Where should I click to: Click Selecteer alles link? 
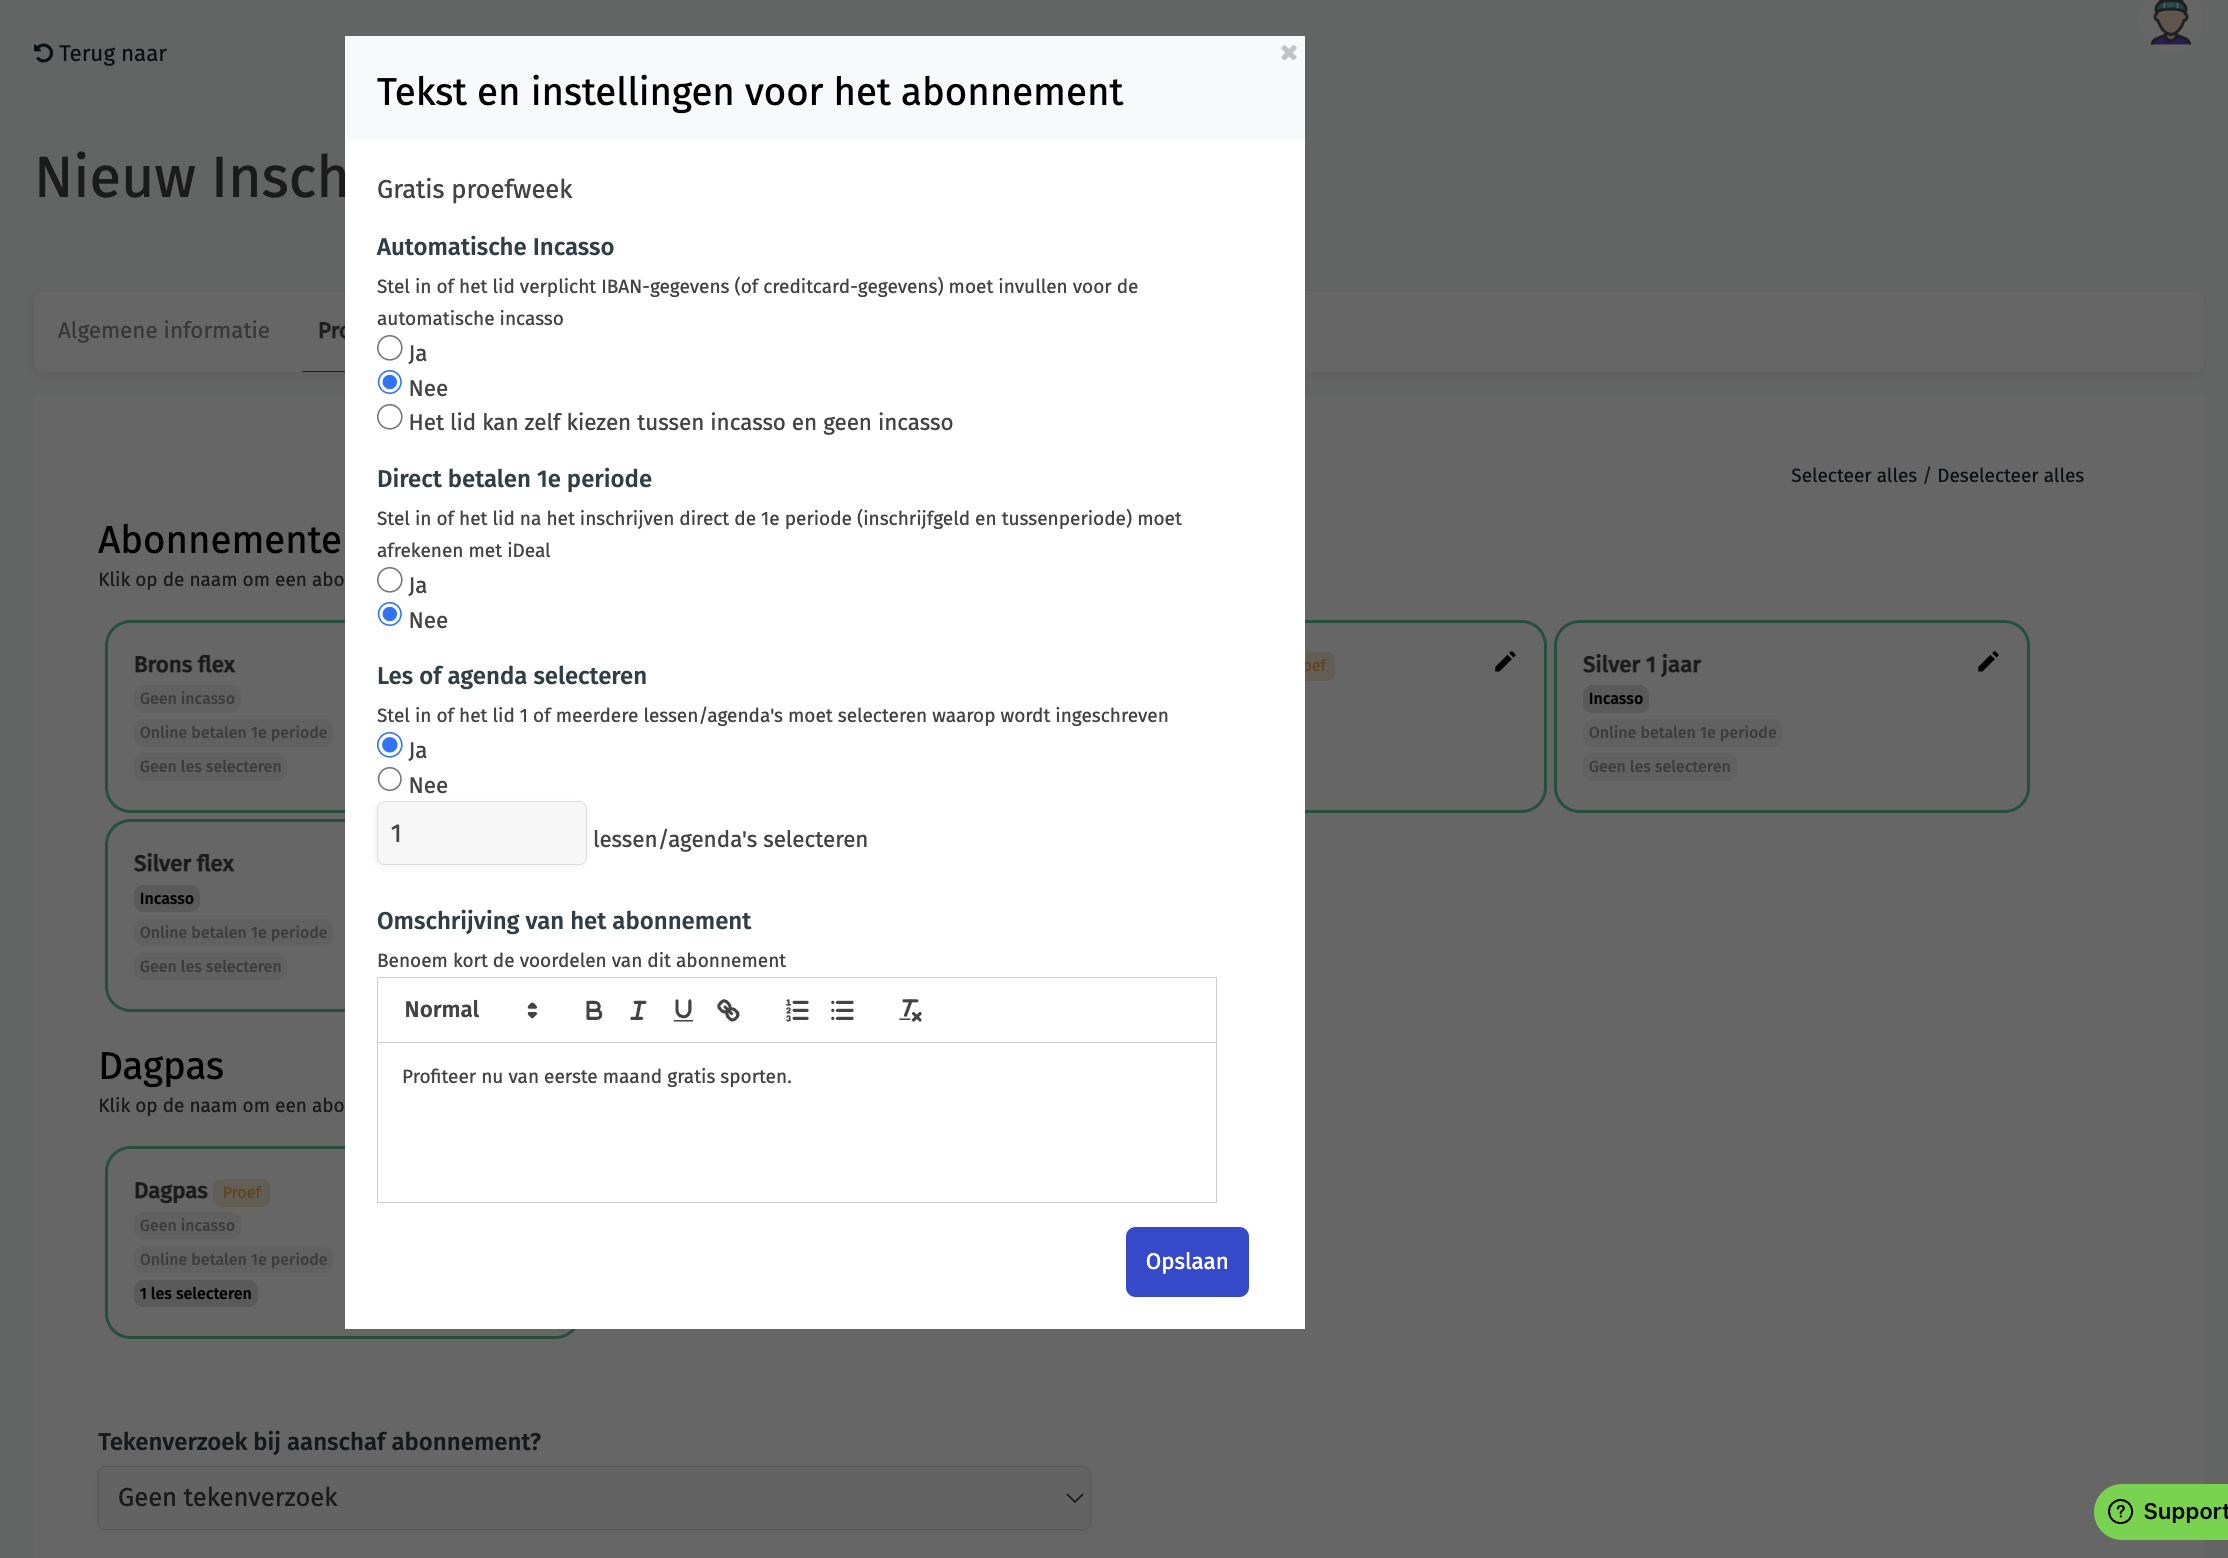1853,476
